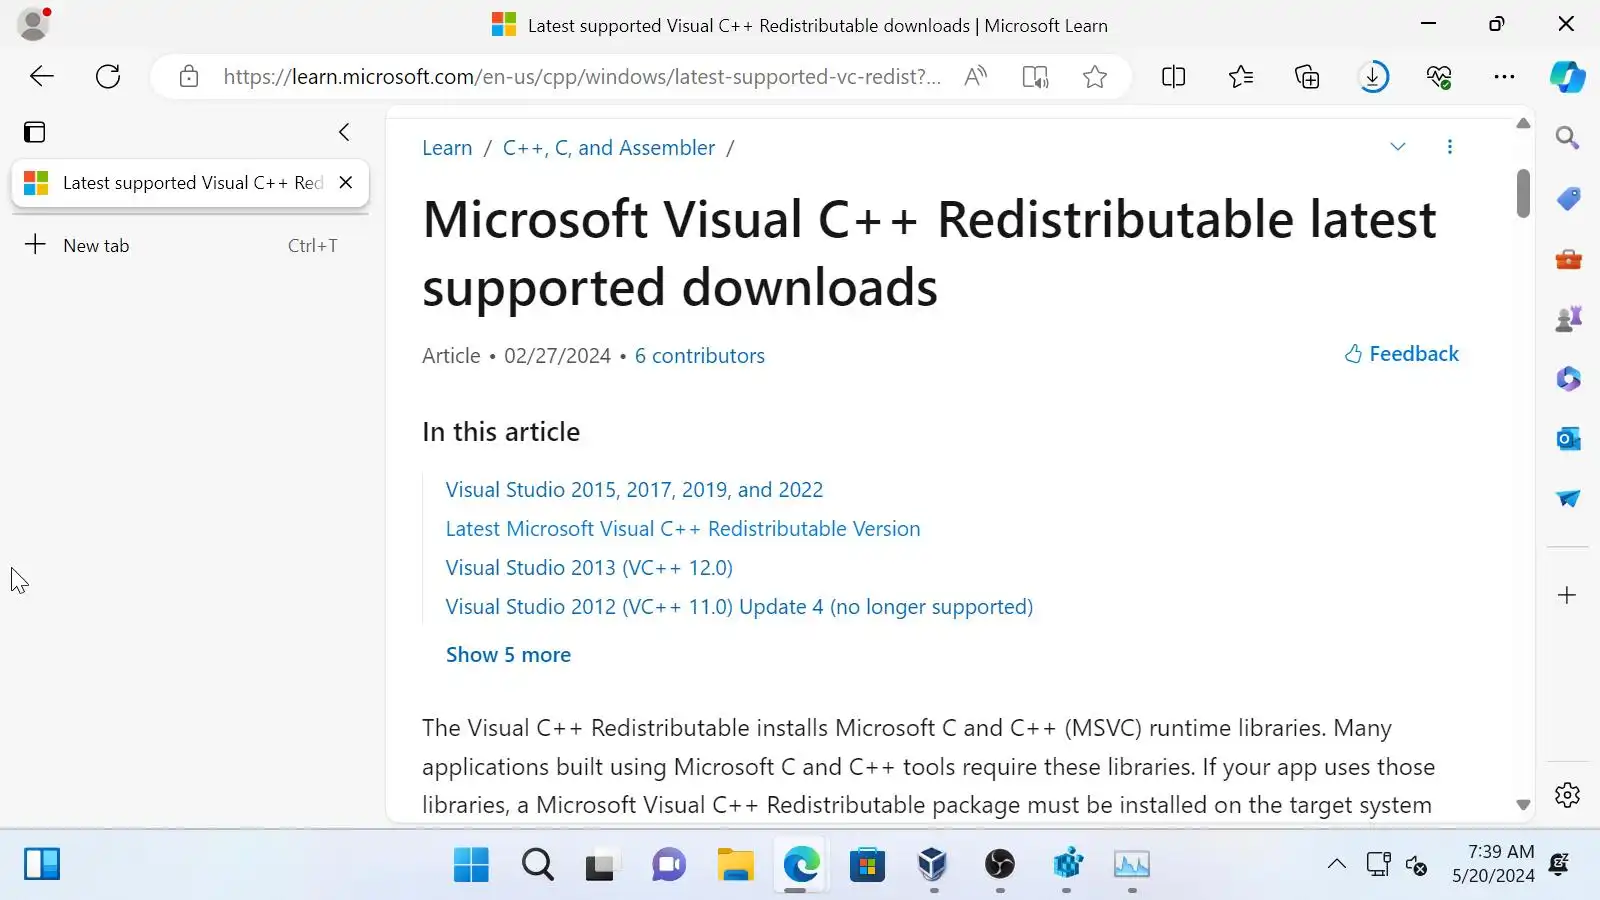Screen dimensions: 1600x900
Task: Open a New tab
Action: [190, 245]
